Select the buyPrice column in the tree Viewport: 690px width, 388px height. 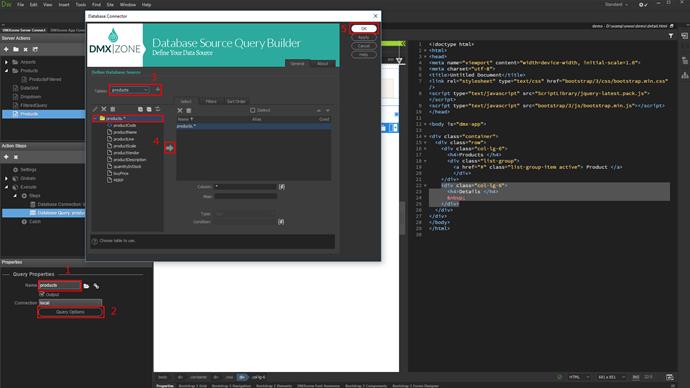[x=121, y=173]
